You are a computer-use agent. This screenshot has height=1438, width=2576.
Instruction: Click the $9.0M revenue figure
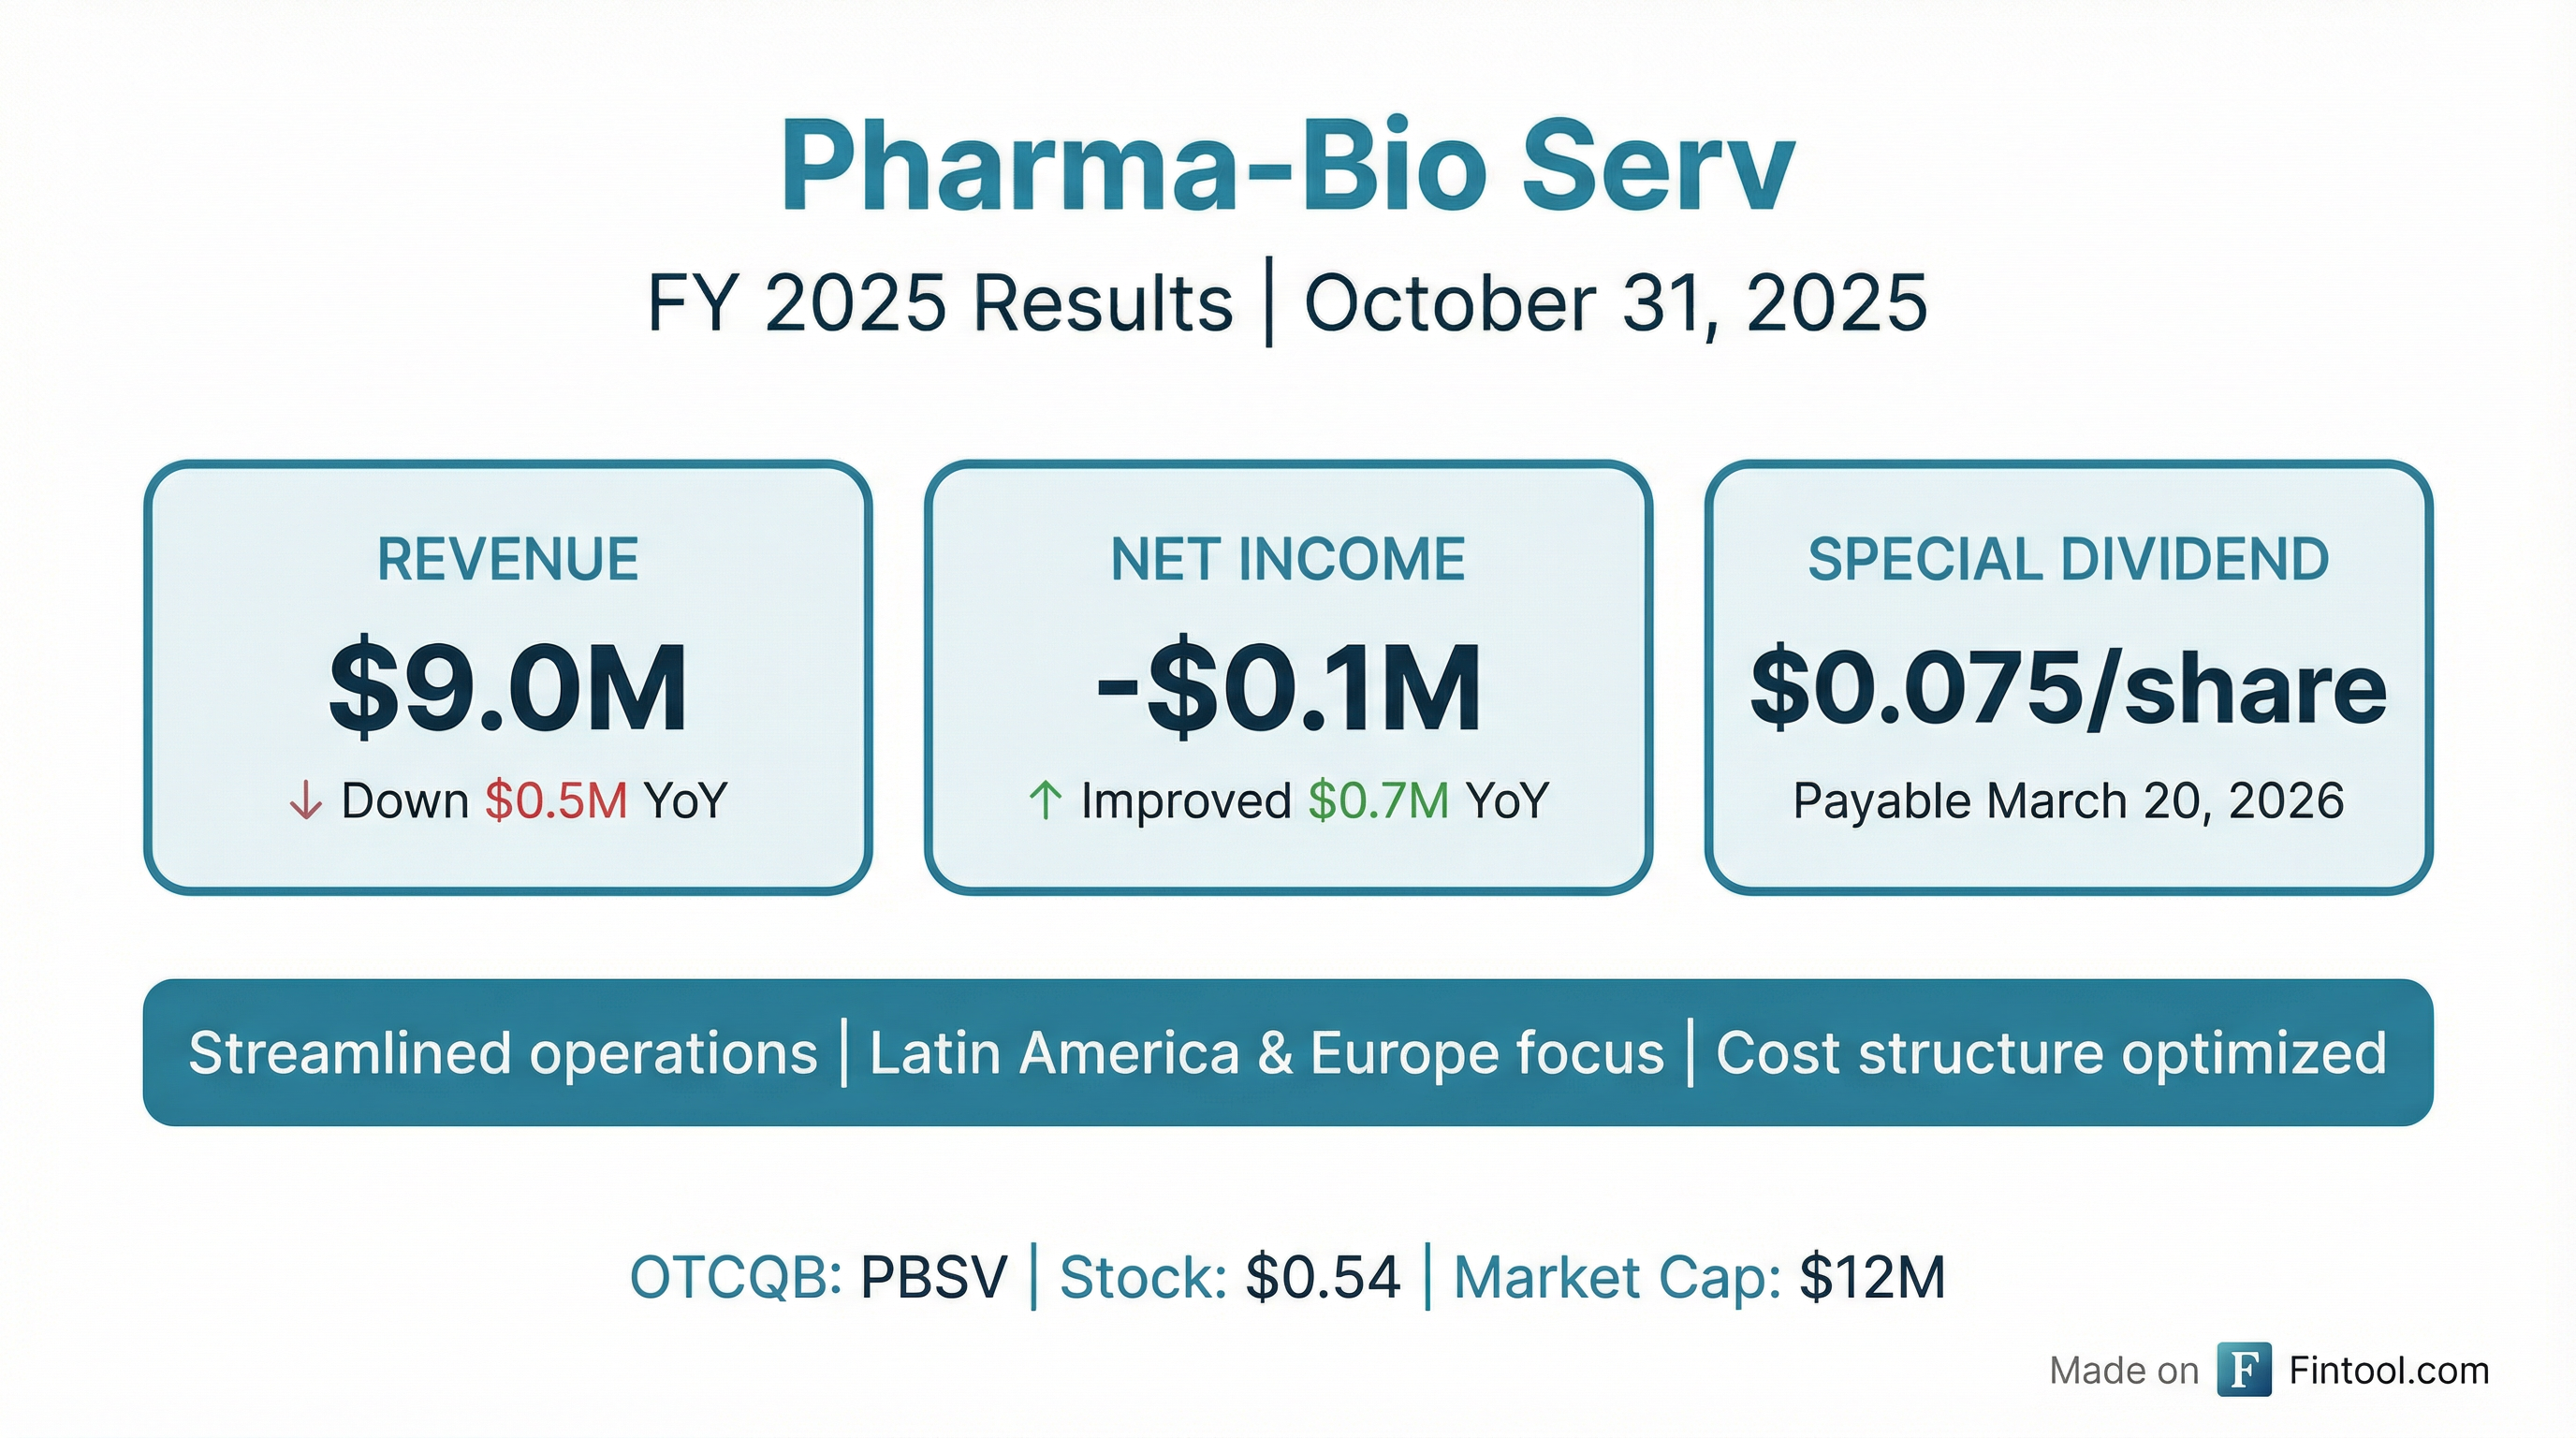coord(508,688)
